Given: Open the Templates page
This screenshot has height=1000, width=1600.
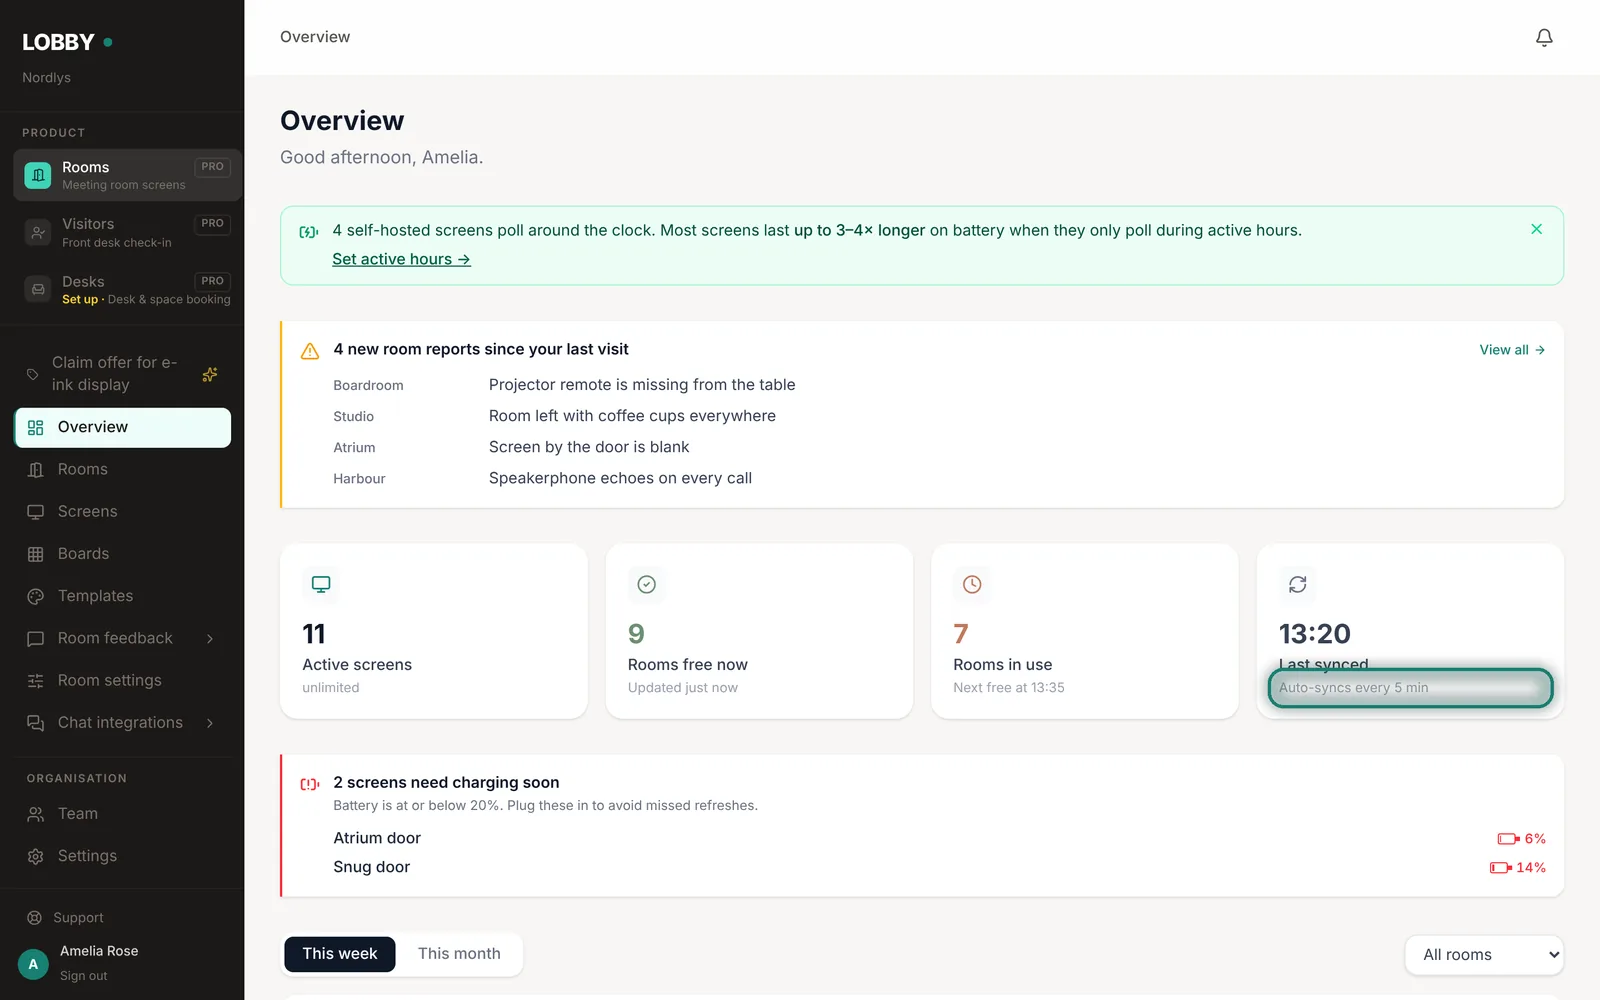Looking at the screenshot, I should pos(122,596).
